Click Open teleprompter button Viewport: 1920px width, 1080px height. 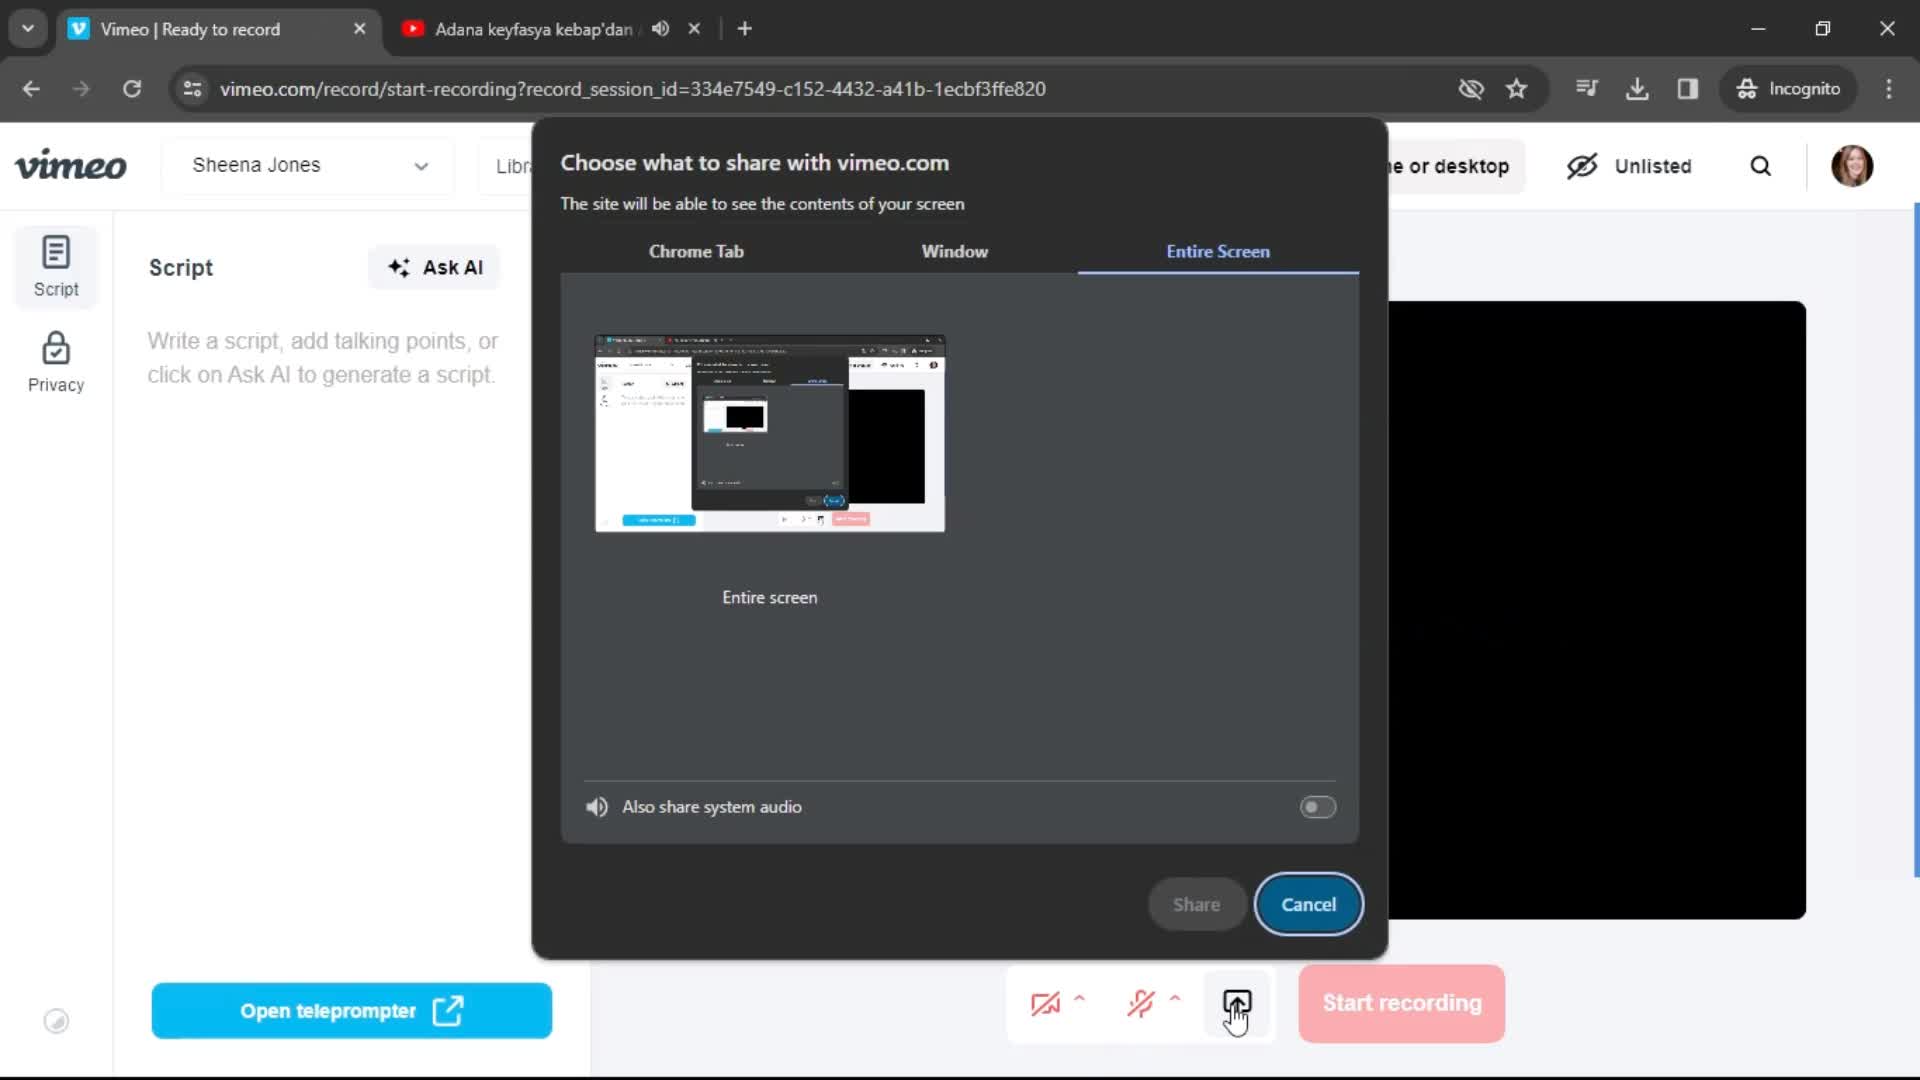pyautogui.click(x=352, y=1011)
